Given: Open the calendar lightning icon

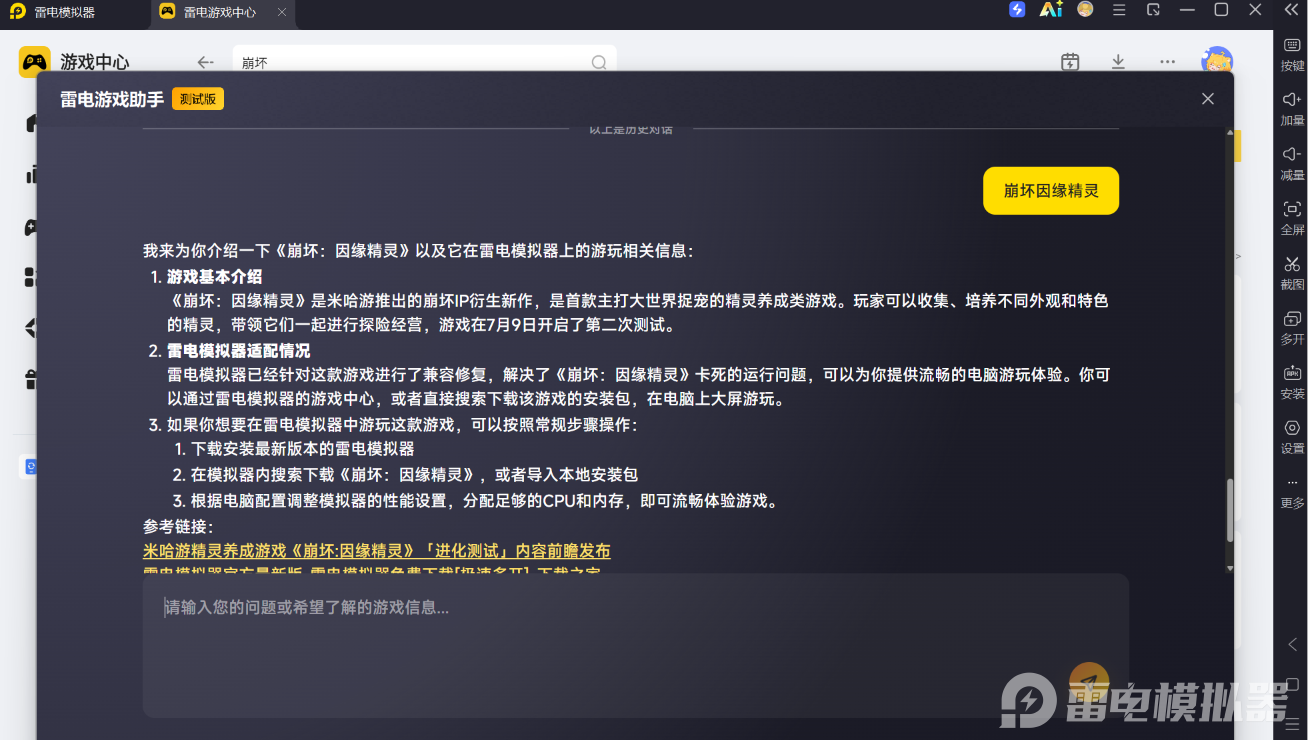Looking at the screenshot, I should (x=1070, y=62).
